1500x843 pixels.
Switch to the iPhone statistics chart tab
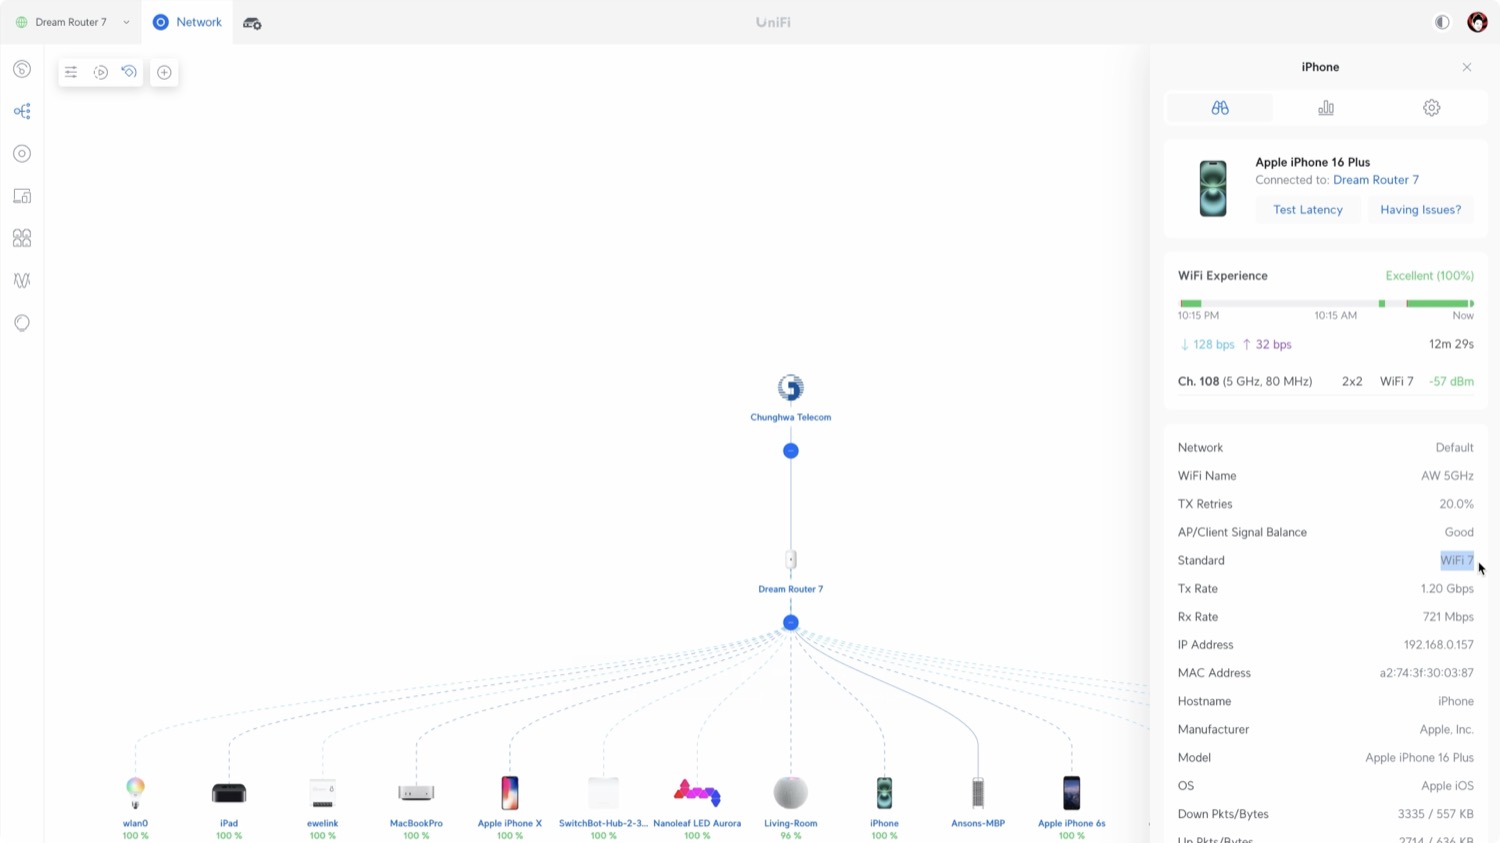1326,108
